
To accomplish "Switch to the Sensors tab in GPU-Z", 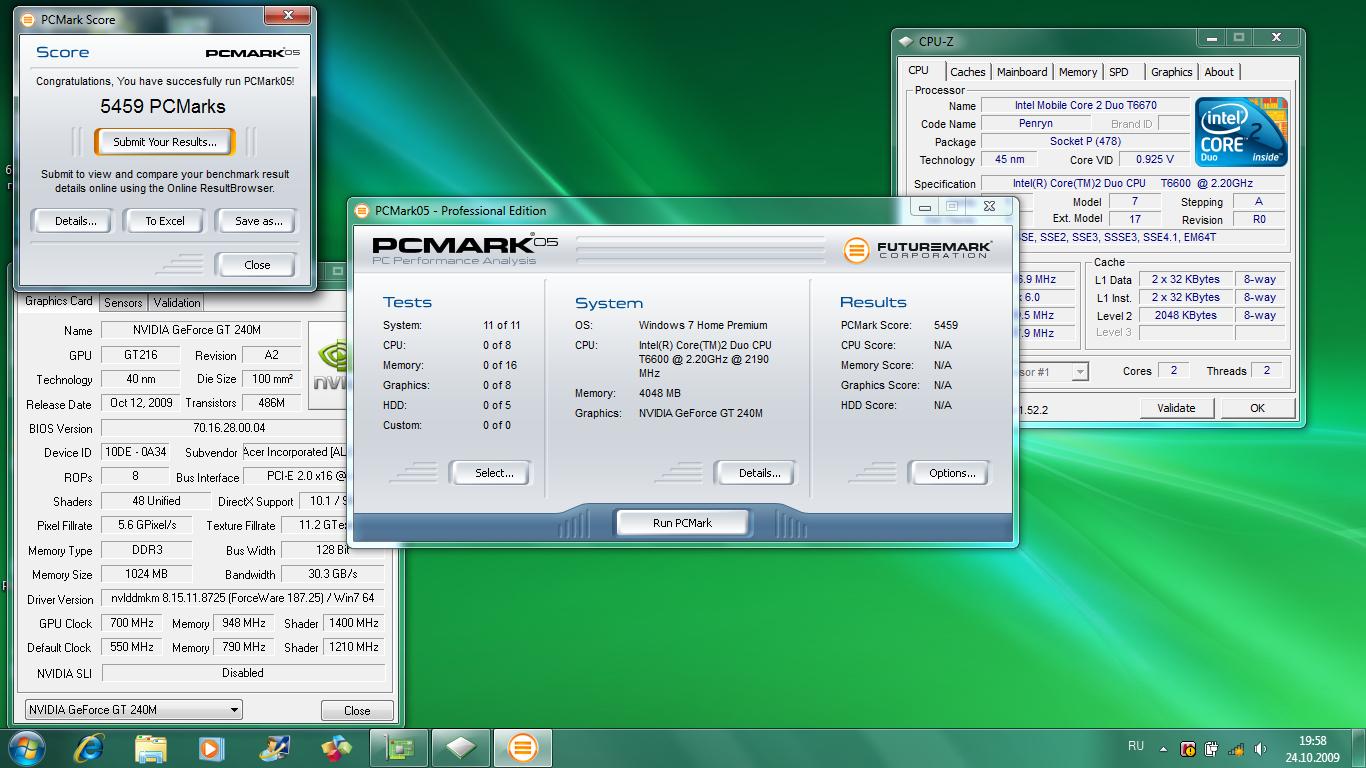I will coord(123,303).
